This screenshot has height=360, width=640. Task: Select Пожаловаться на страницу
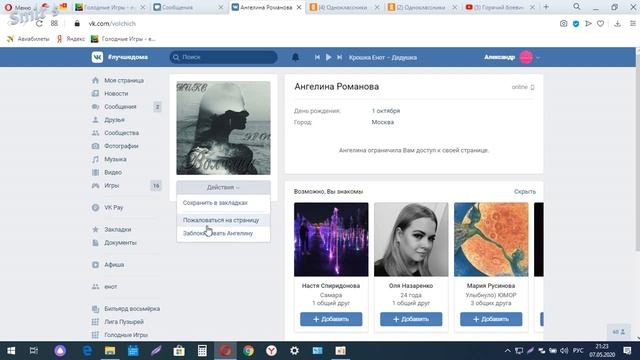tap(223, 220)
